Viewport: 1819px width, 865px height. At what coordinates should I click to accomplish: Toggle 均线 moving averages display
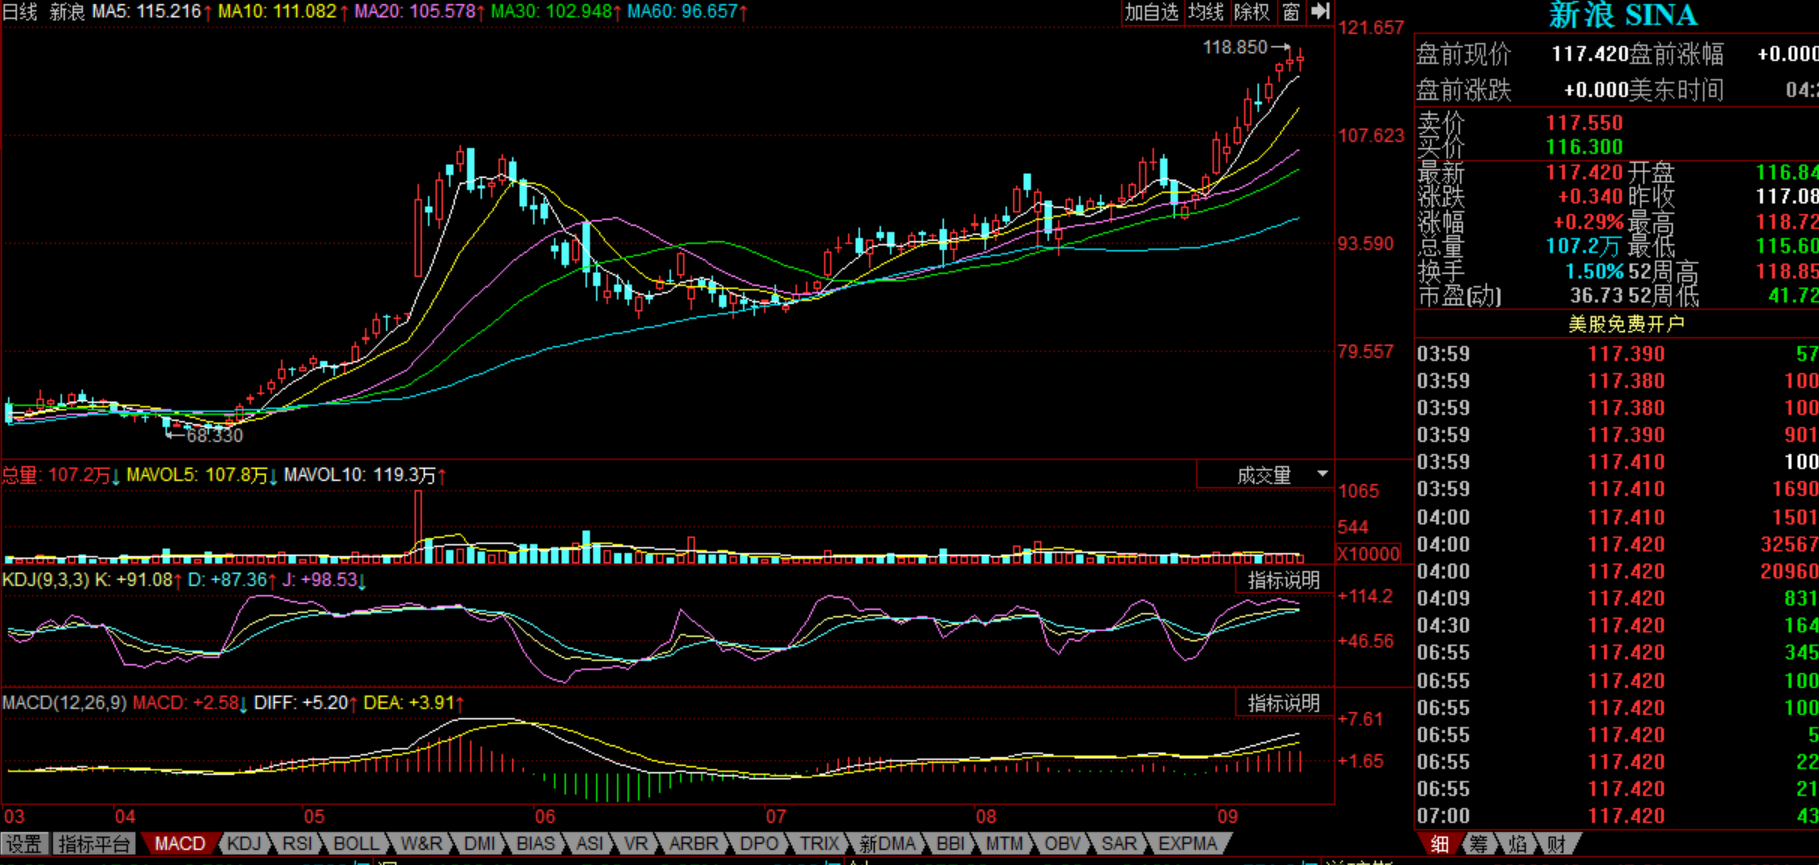tap(1206, 12)
